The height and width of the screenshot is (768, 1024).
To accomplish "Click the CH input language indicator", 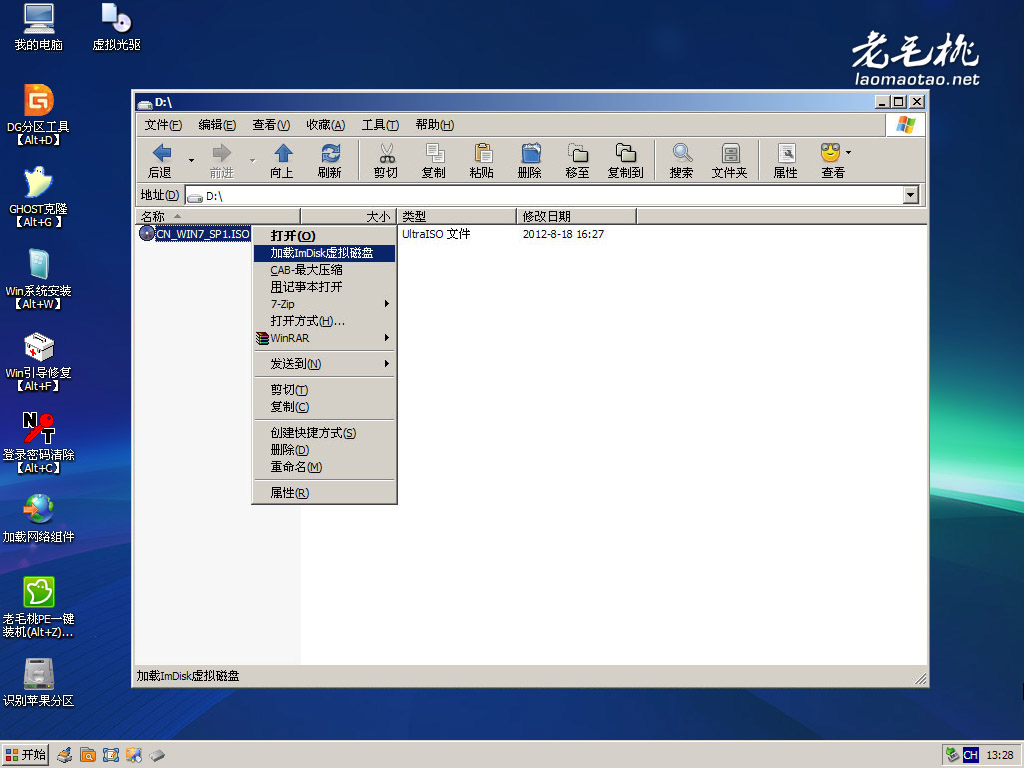I will pos(970,756).
